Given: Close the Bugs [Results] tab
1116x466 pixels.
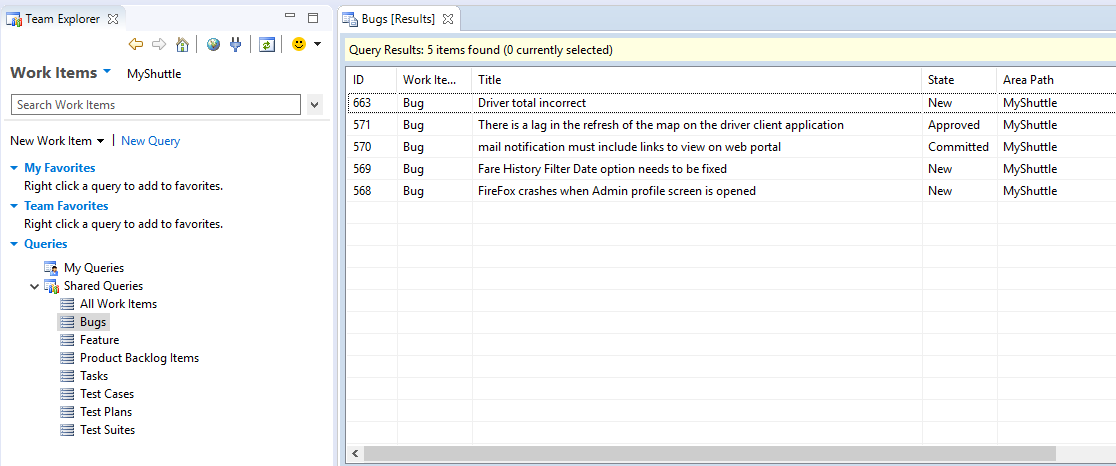Looking at the screenshot, I should [x=448, y=19].
